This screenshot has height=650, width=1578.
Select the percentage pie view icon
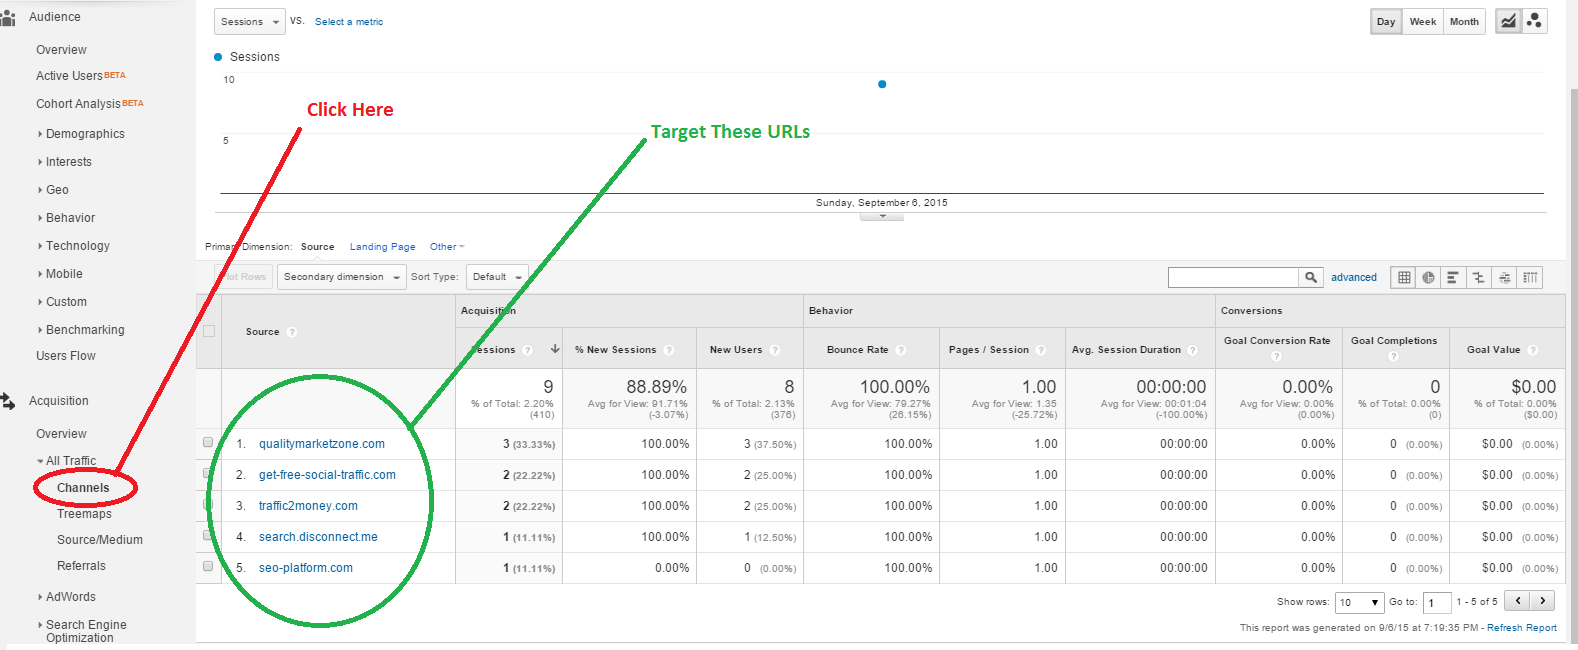(1428, 277)
